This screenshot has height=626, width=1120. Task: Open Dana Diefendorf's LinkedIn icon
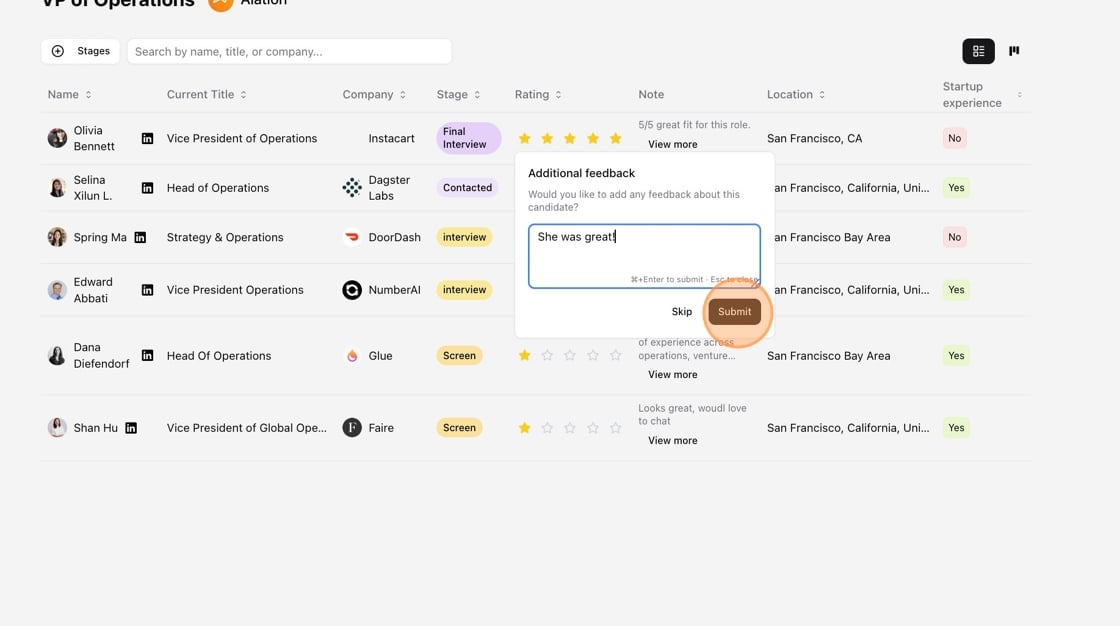(147, 356)
